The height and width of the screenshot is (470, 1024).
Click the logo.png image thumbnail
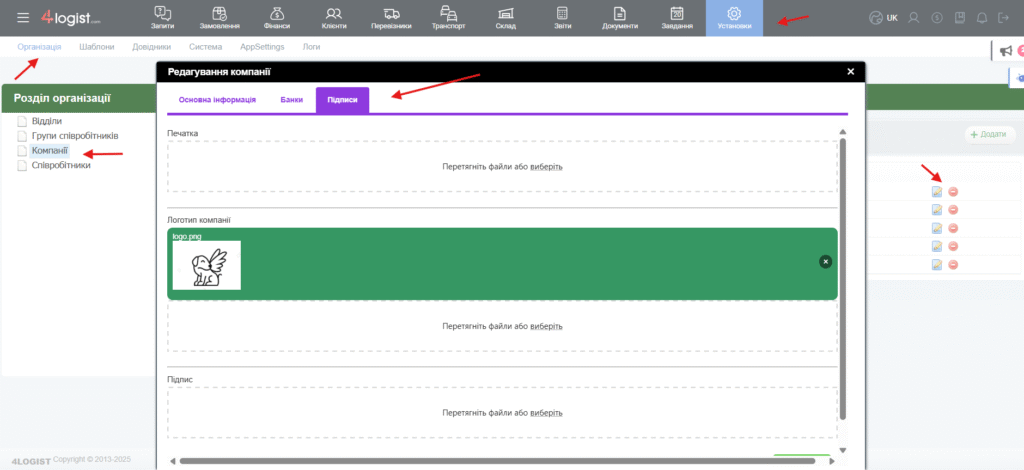pos(206,265)
